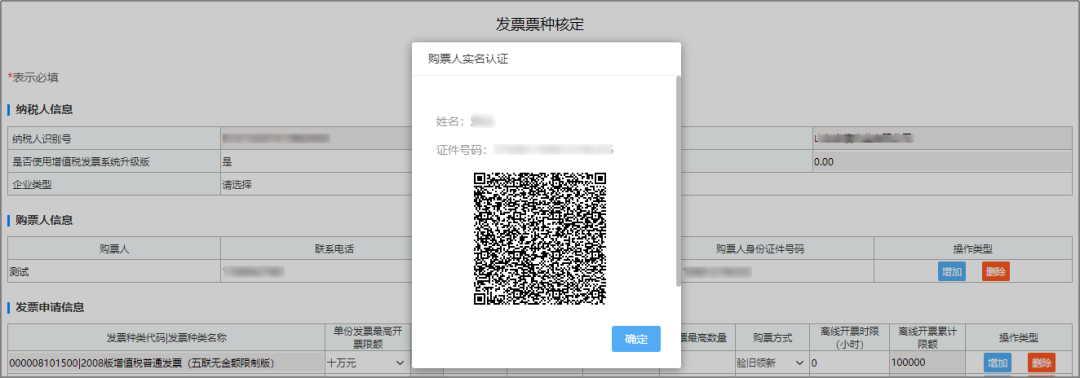Click the 纳税人识别号 label cell

point(114,139)
